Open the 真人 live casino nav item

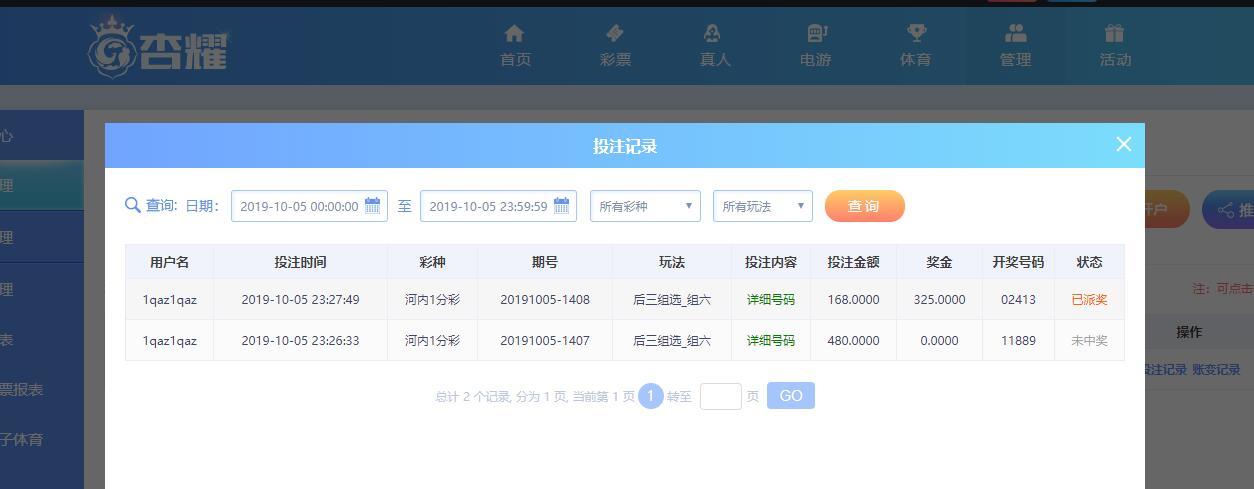[715, 46]
